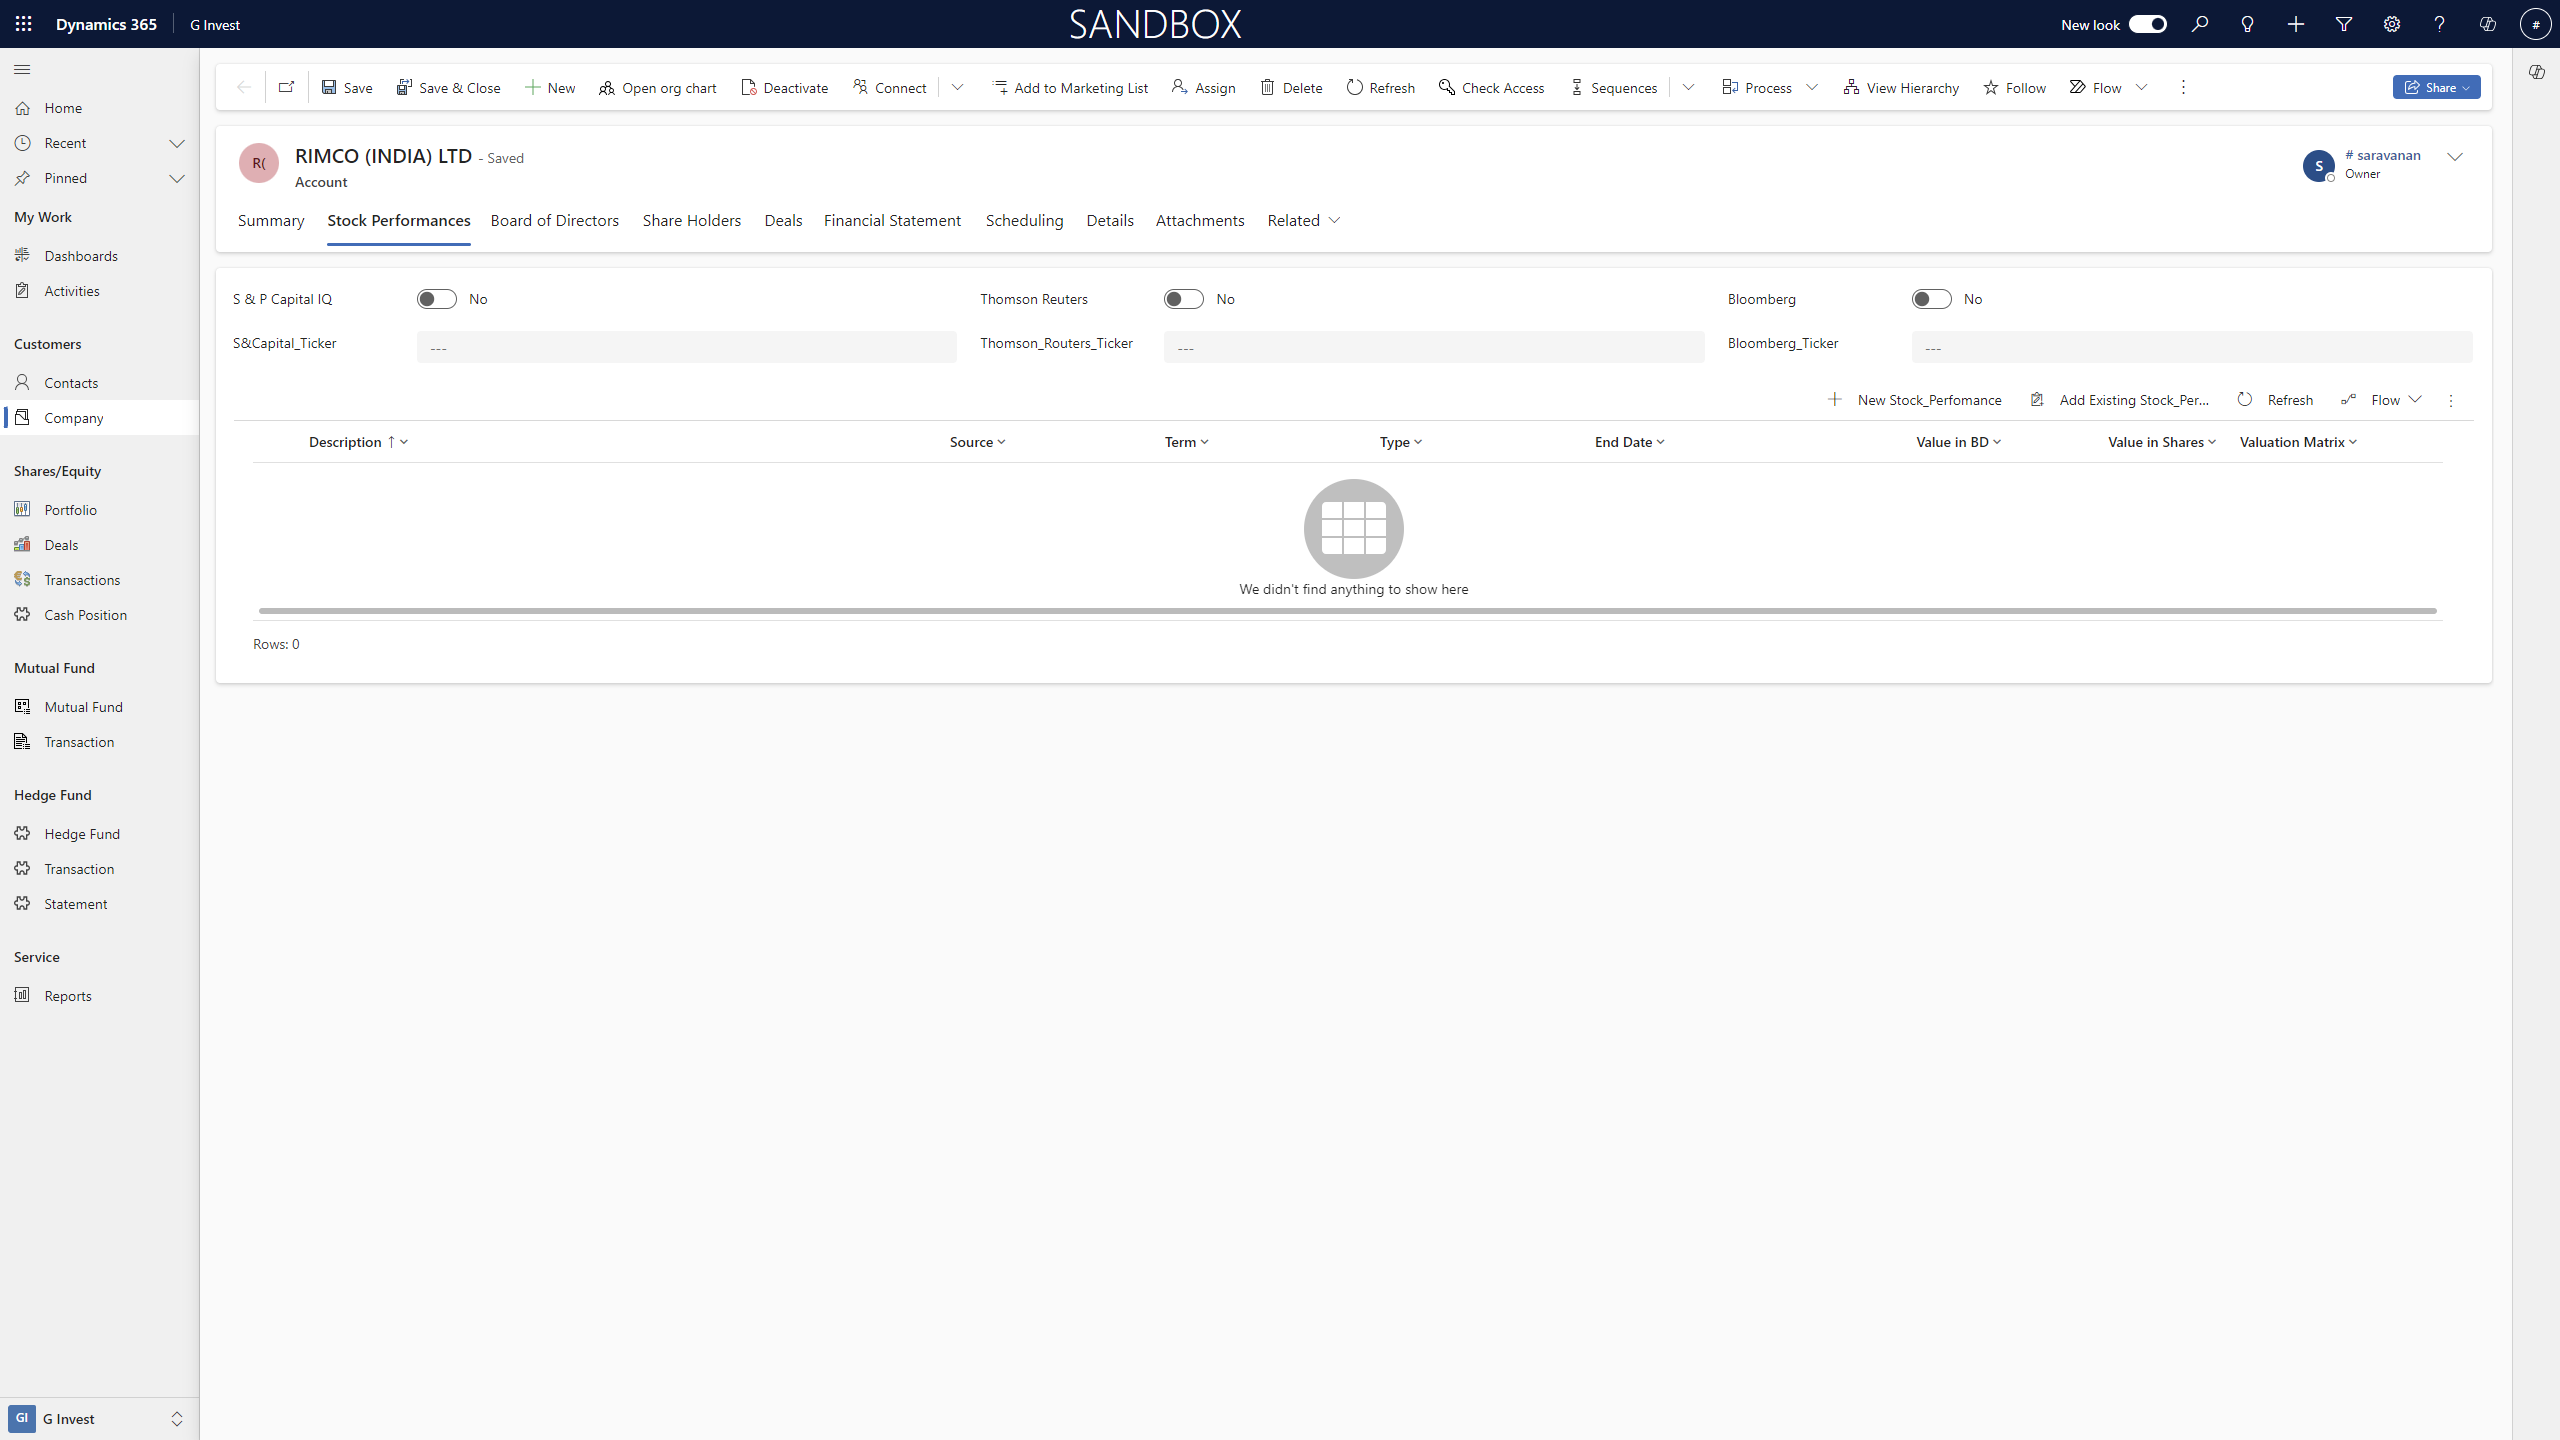Open Cash Position in sidebar
Viewport: 2560px width, 1440px height.
point(85,615)
